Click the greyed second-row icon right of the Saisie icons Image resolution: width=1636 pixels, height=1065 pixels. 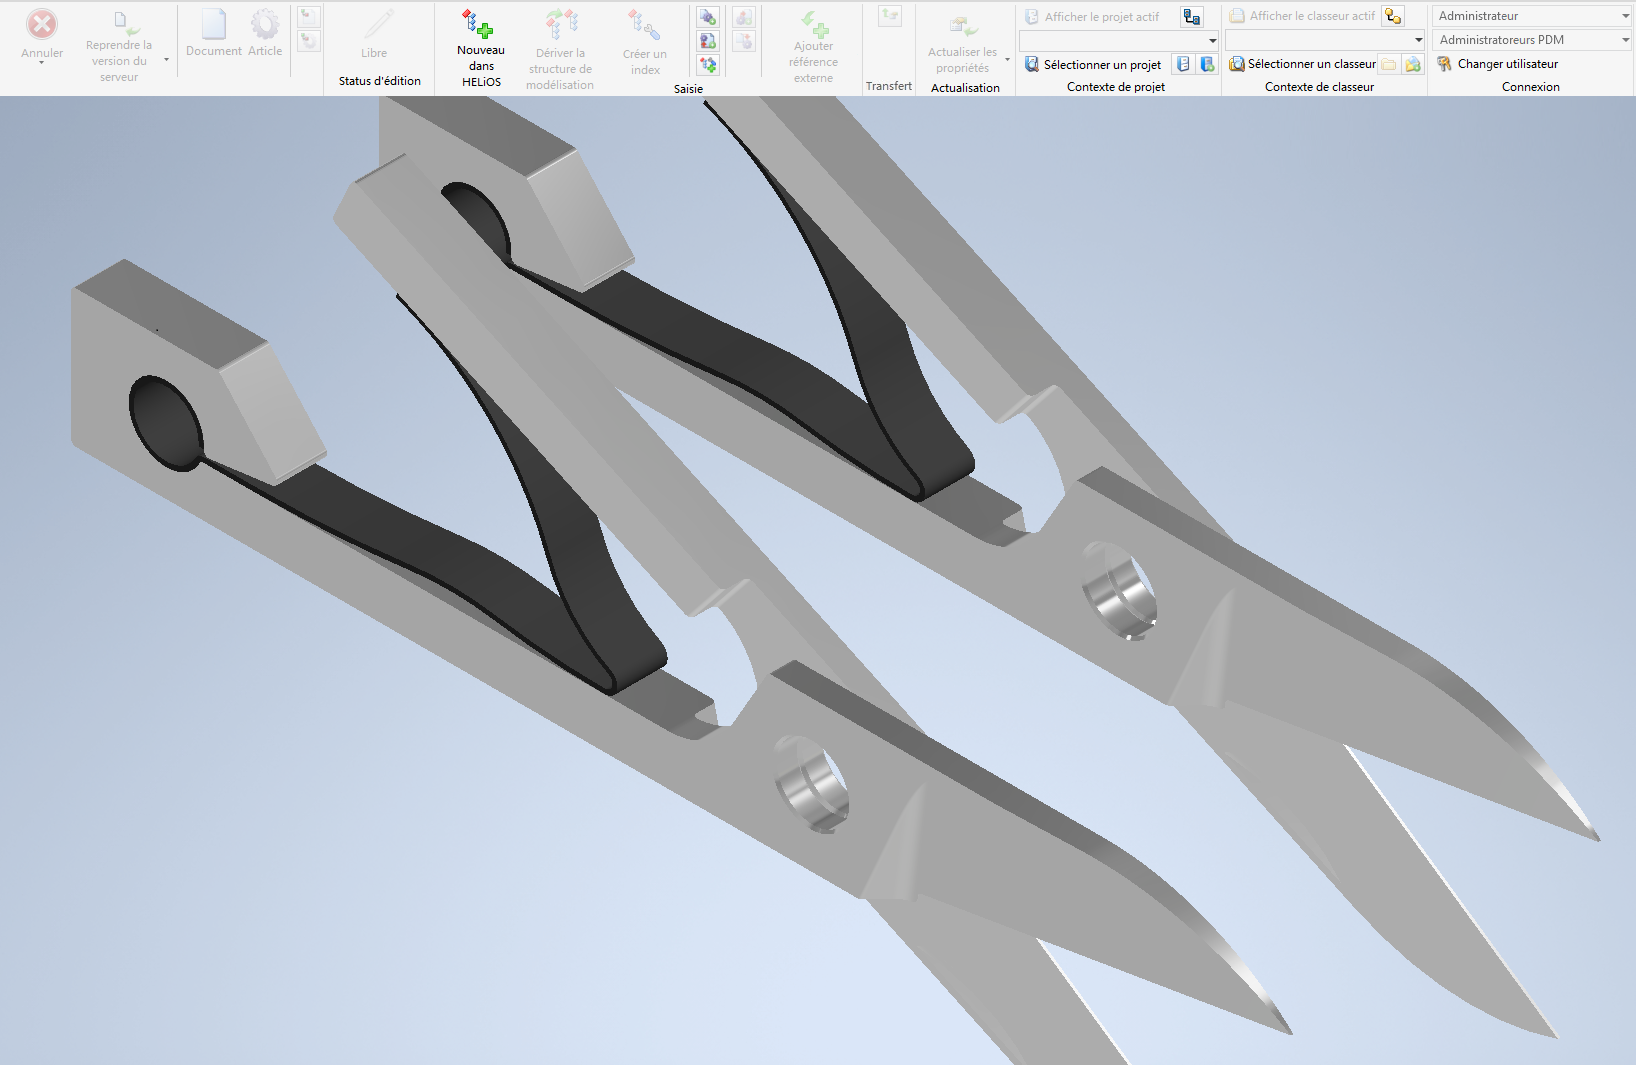(744, 41)
